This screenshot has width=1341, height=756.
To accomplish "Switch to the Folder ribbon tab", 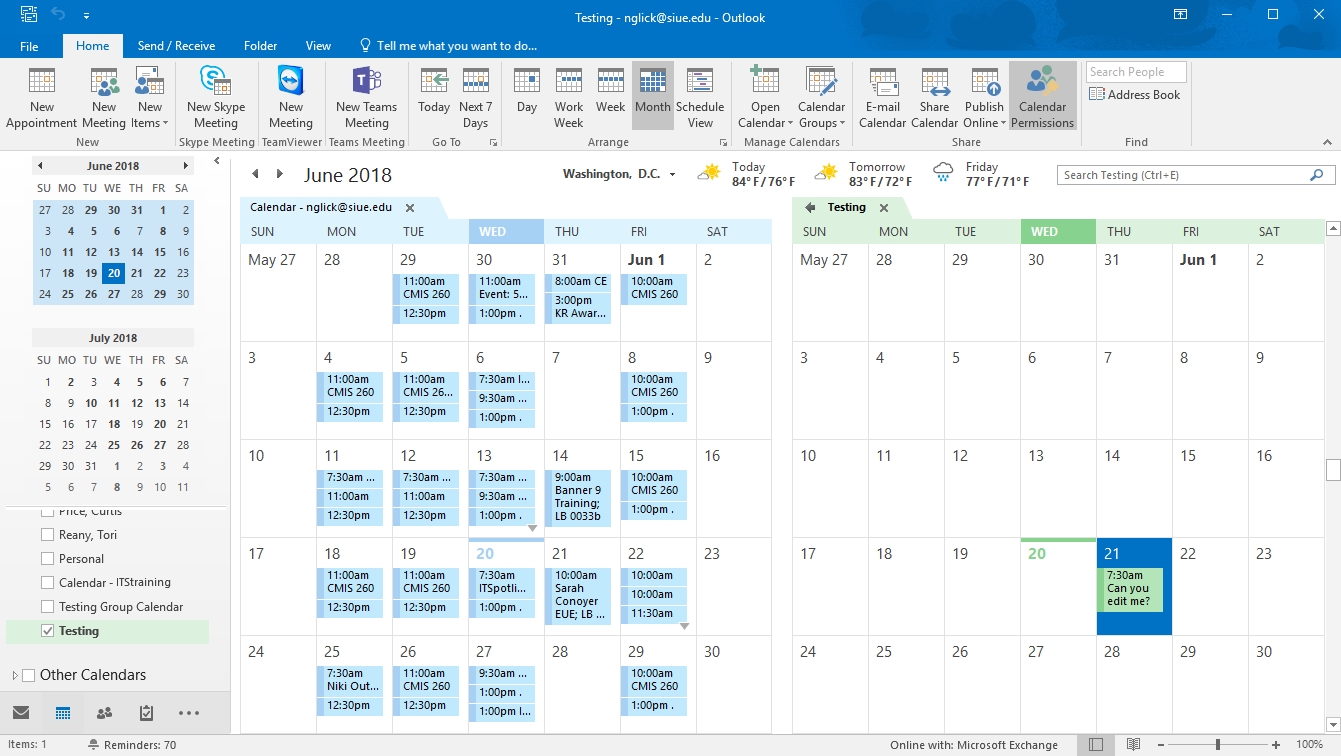I will tap(260, 46).
